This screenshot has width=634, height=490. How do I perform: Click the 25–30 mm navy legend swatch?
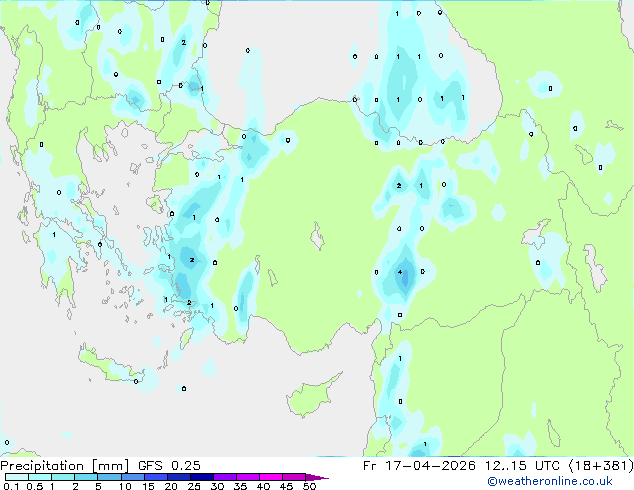point(202,477)
